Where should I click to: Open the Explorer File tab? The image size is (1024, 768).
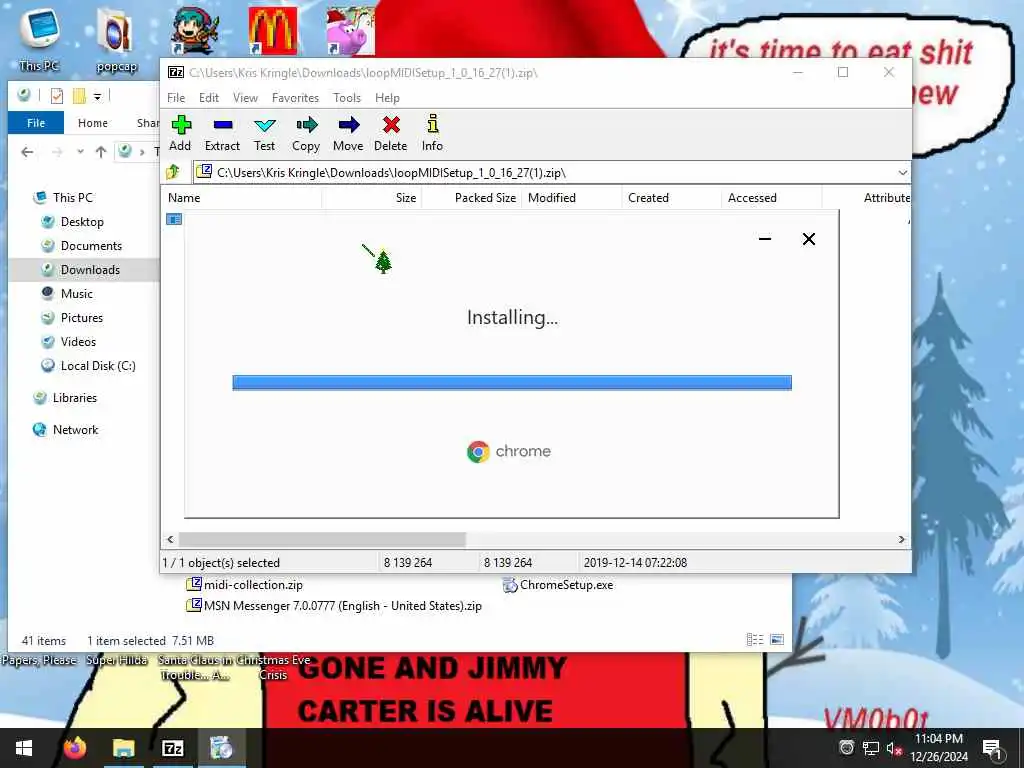click(36, 123)
